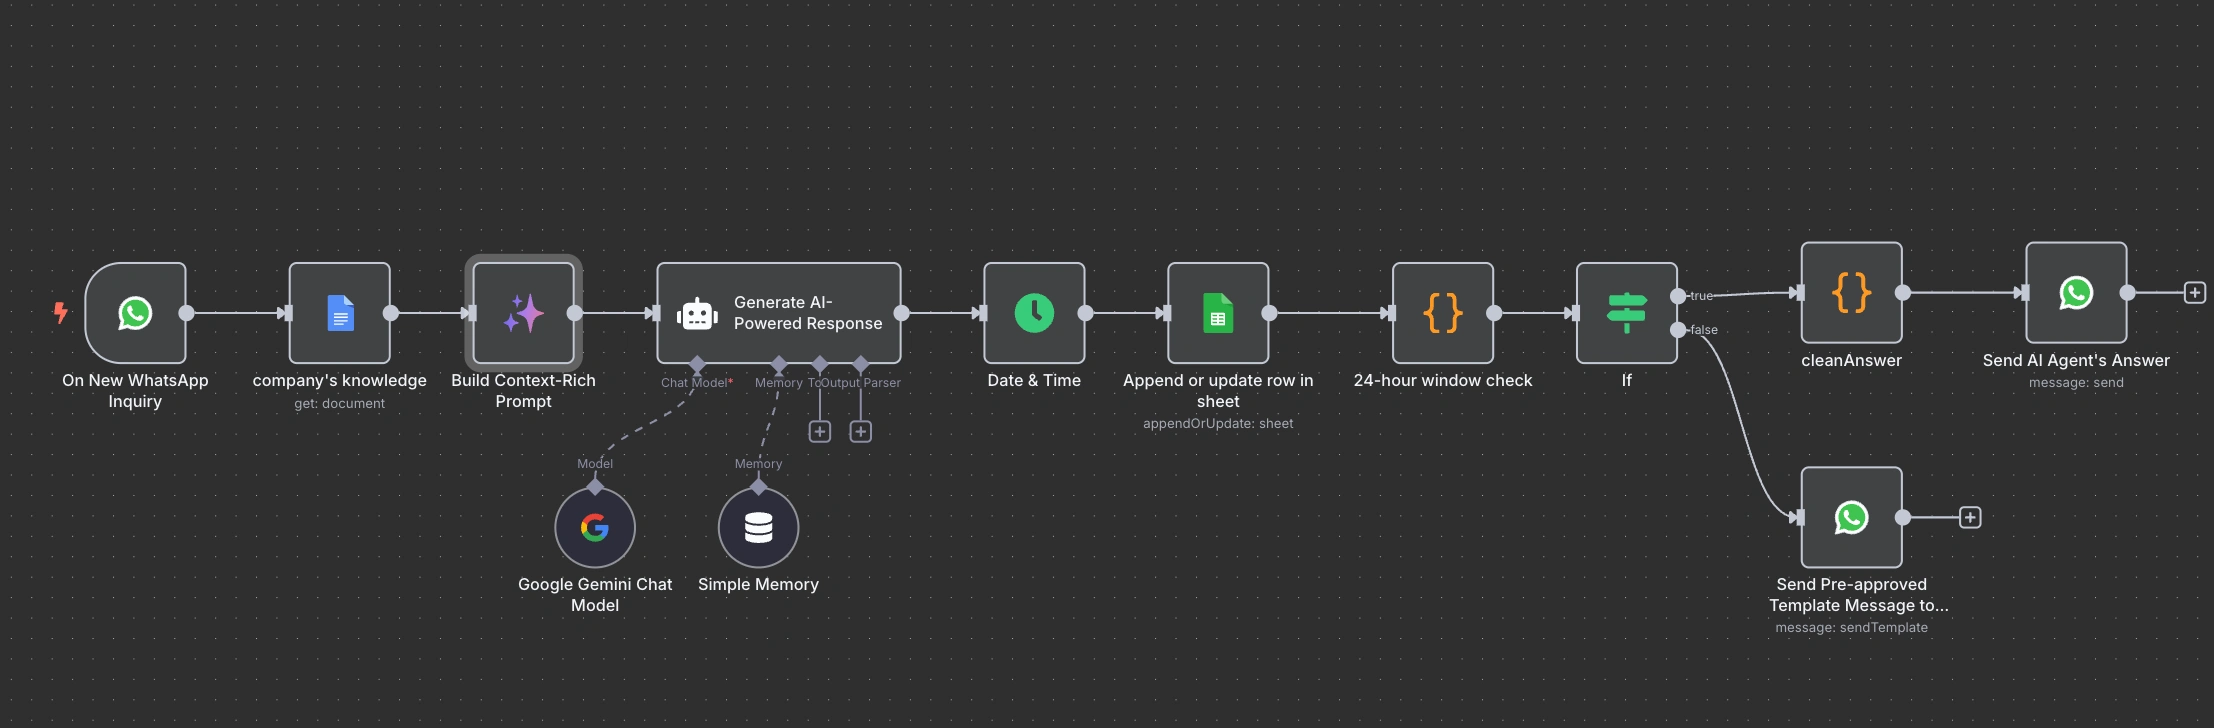Select the cleanAnswer code node
This screenshot has width=2214, height=728.
pyautogui.click(x=1852, y=293)
